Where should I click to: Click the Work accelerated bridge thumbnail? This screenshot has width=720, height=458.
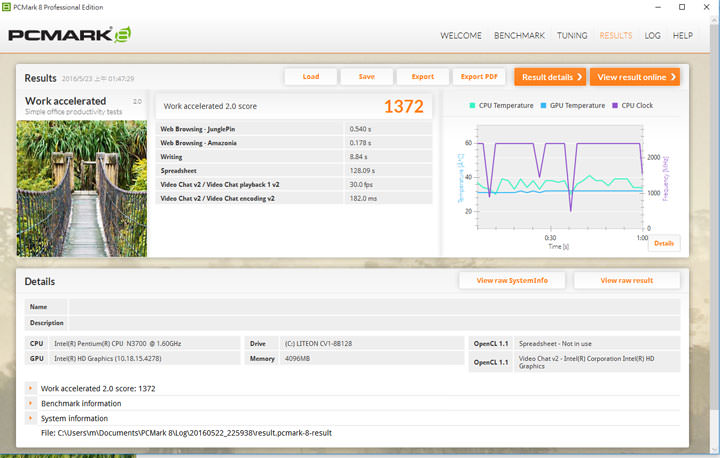click(x=83, y=187)
